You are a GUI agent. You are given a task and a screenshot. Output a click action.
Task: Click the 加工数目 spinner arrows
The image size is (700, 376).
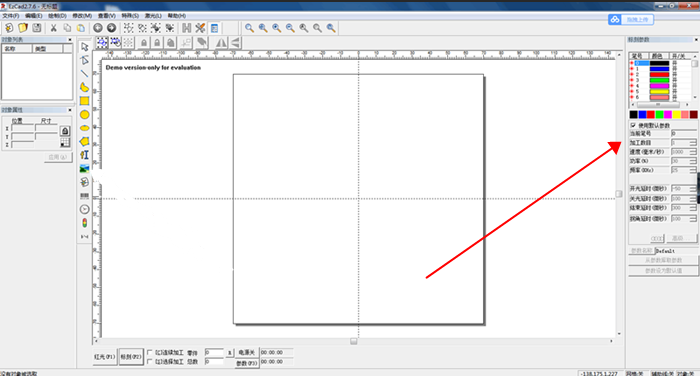click(x=693, y=142)
